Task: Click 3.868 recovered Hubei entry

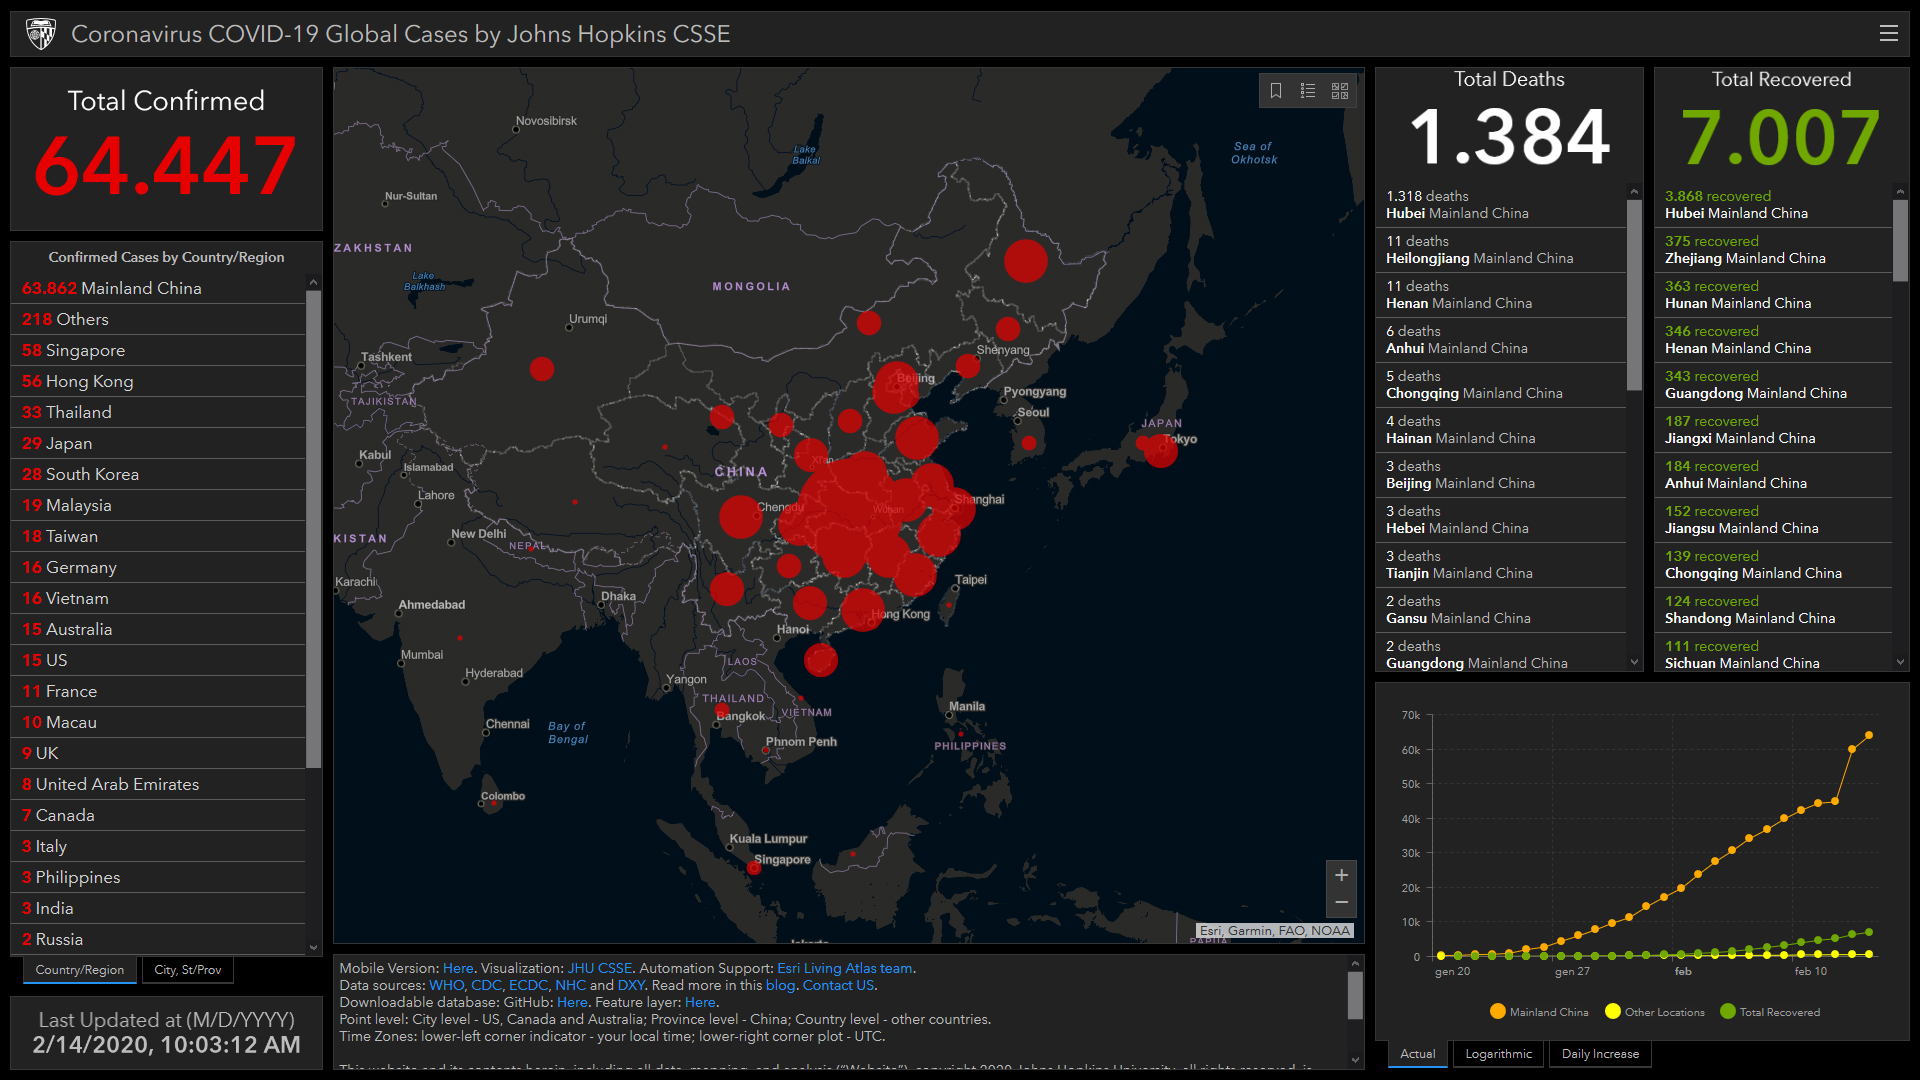Action: [x=1774, y=205]
